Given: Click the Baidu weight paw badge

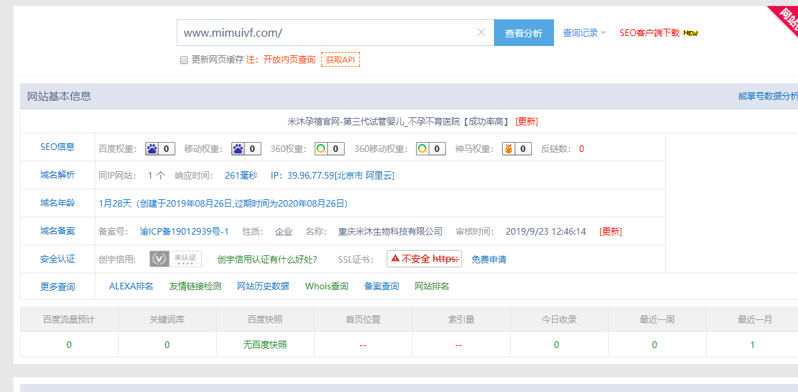Looking at the screenshot, I should coord(160,149).
